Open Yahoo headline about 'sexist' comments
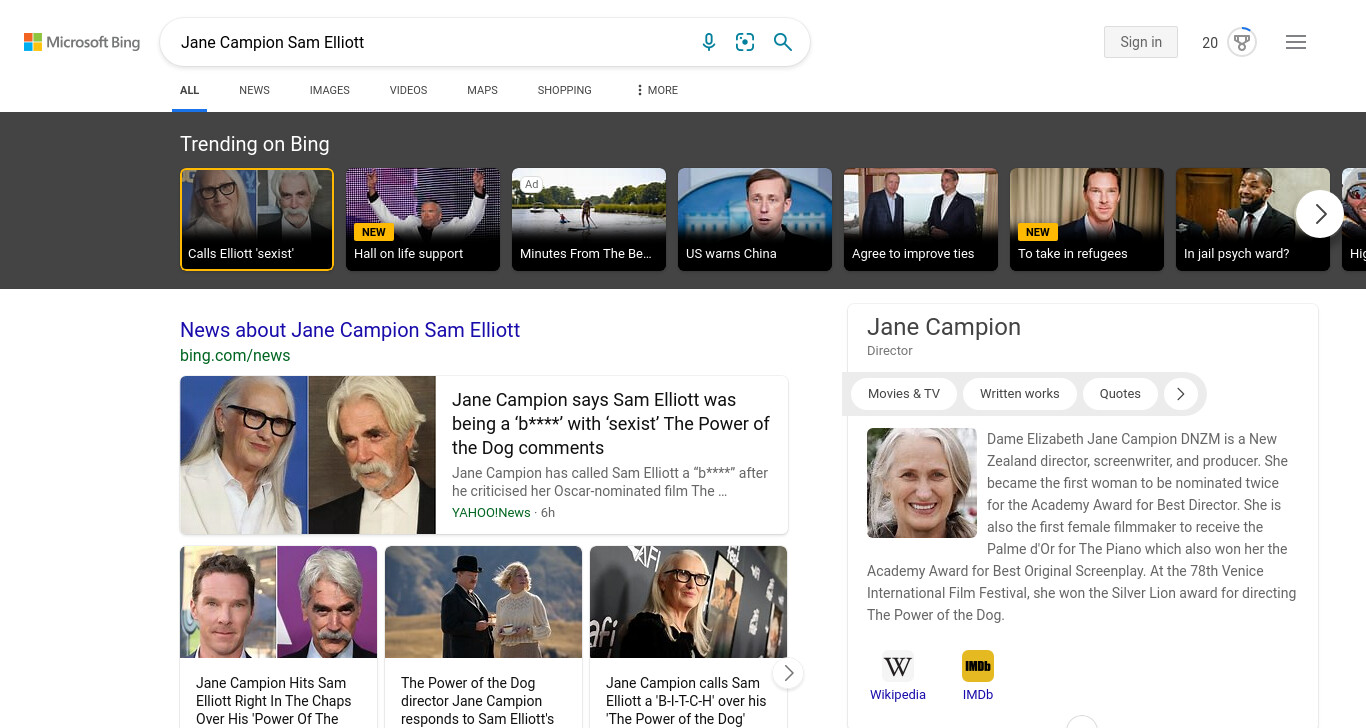 click(x=611, y=424)
